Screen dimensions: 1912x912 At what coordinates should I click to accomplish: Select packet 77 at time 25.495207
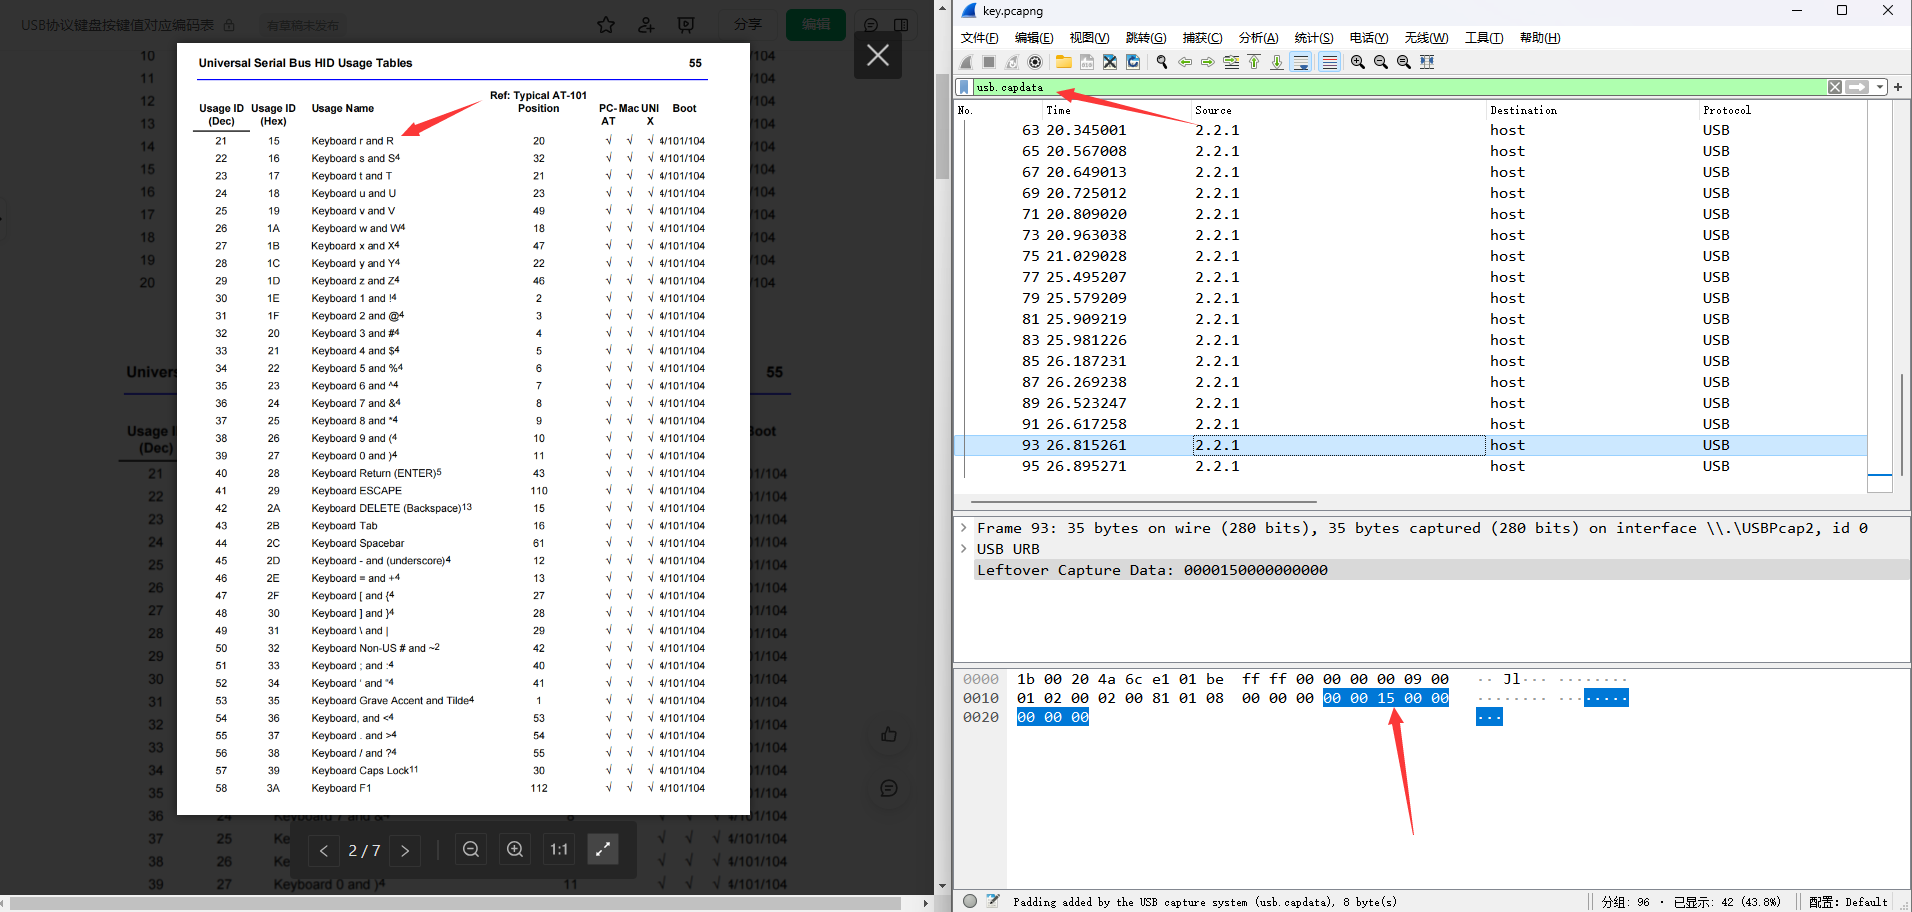[x=1411, y=277]
